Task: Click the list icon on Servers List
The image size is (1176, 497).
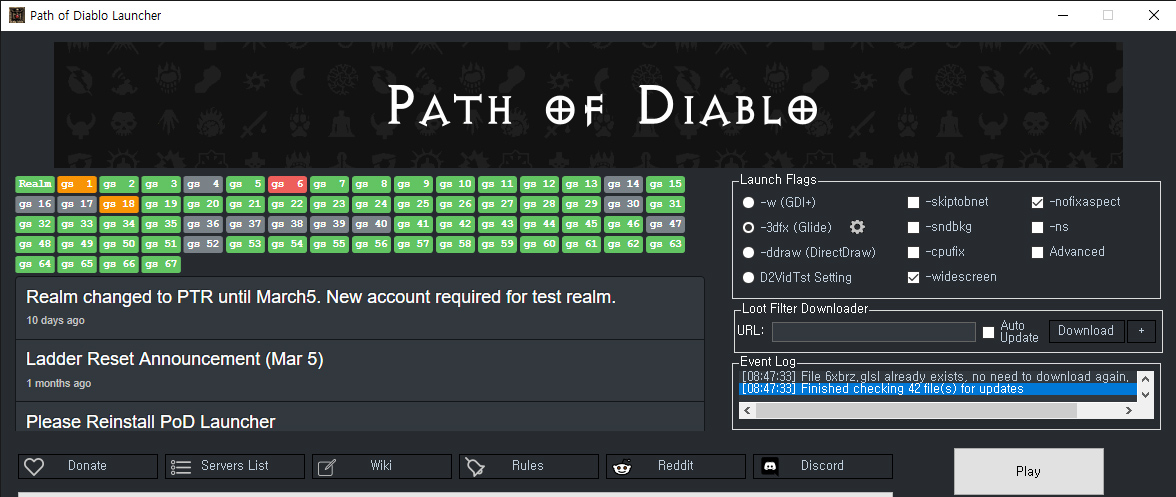Action: [x=181, y=466]
